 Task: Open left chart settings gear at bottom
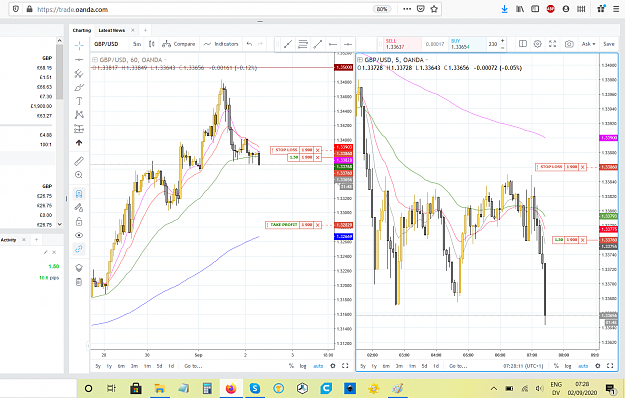[333, 366]
